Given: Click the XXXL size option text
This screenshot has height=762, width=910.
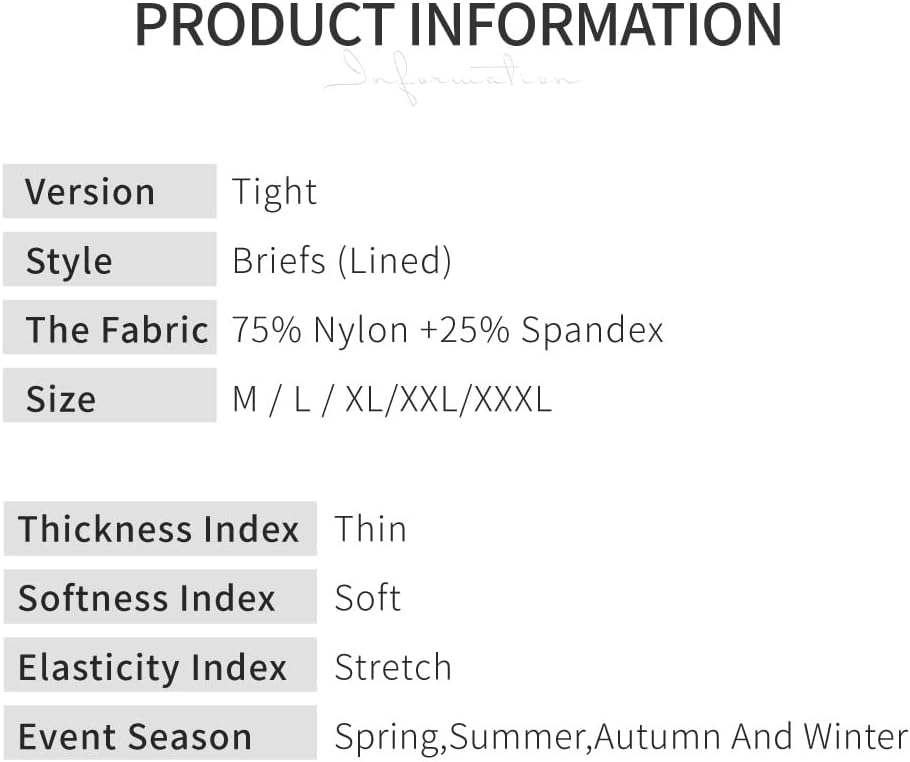Looking at the screenshot, I should (x=512, y=398).
